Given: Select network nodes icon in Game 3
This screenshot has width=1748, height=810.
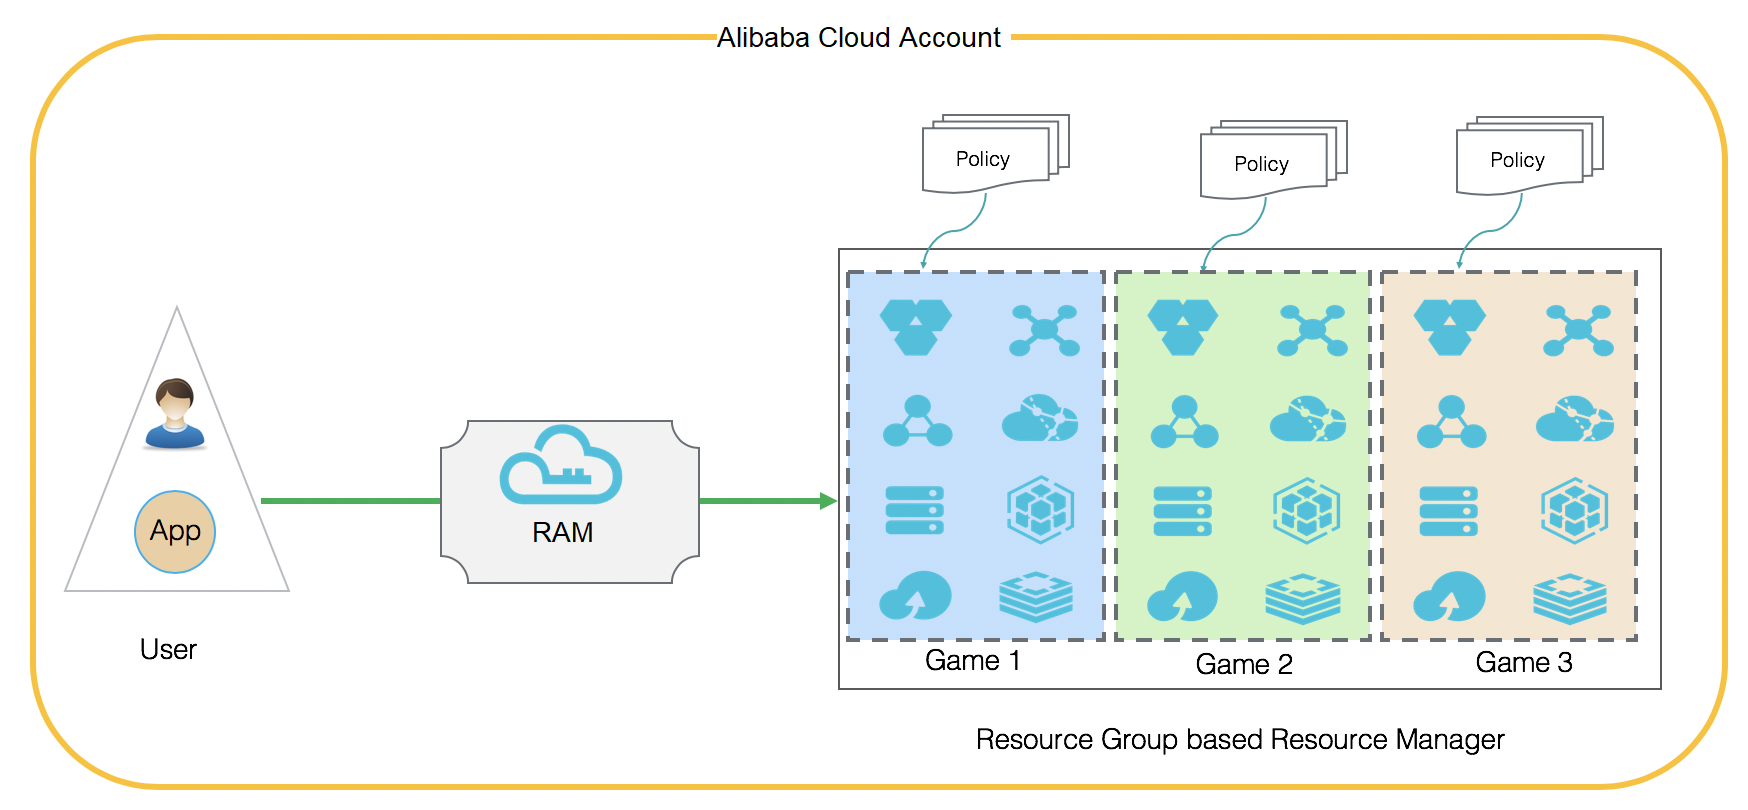Looking at the screenshot, I should 1578,330.
